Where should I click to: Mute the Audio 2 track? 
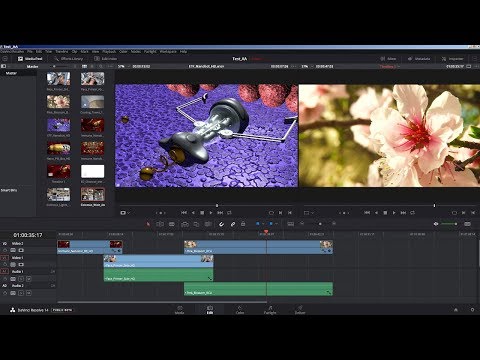29,293
